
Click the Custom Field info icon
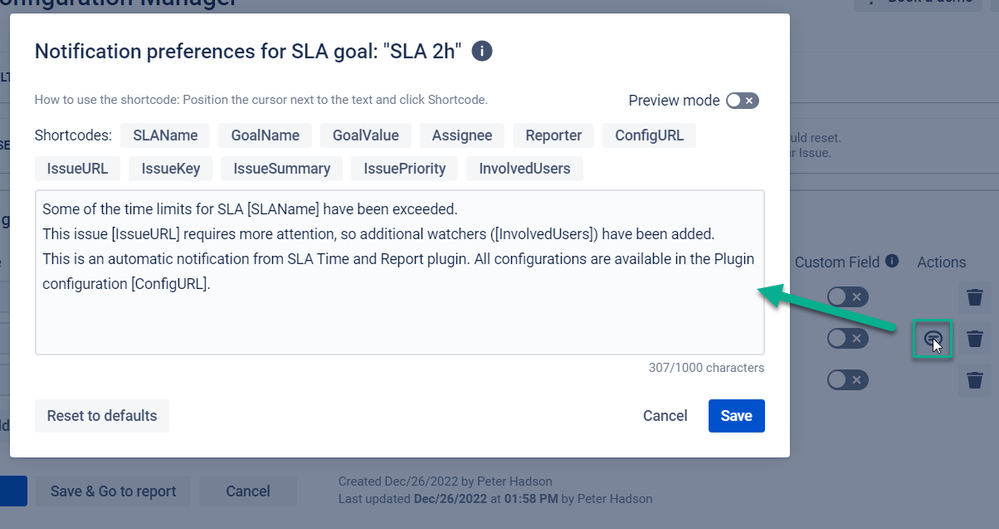[892, 261]
